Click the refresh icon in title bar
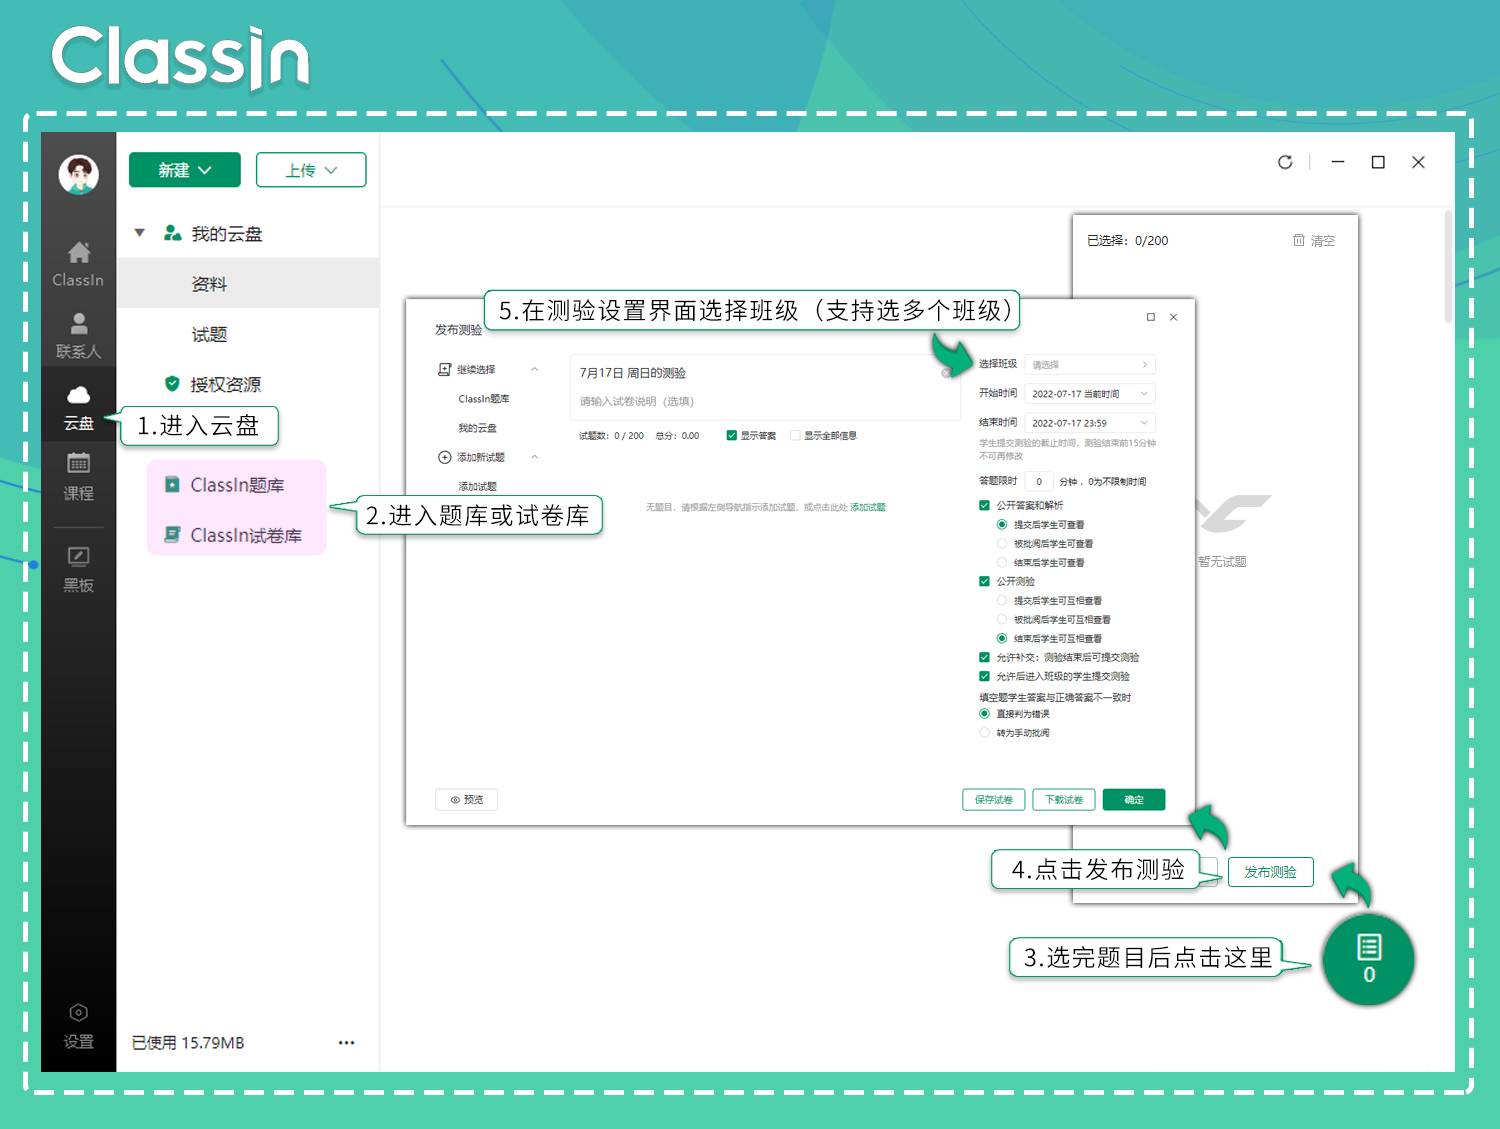This screenshot has width=1500, height=1129. [1285, 162]
